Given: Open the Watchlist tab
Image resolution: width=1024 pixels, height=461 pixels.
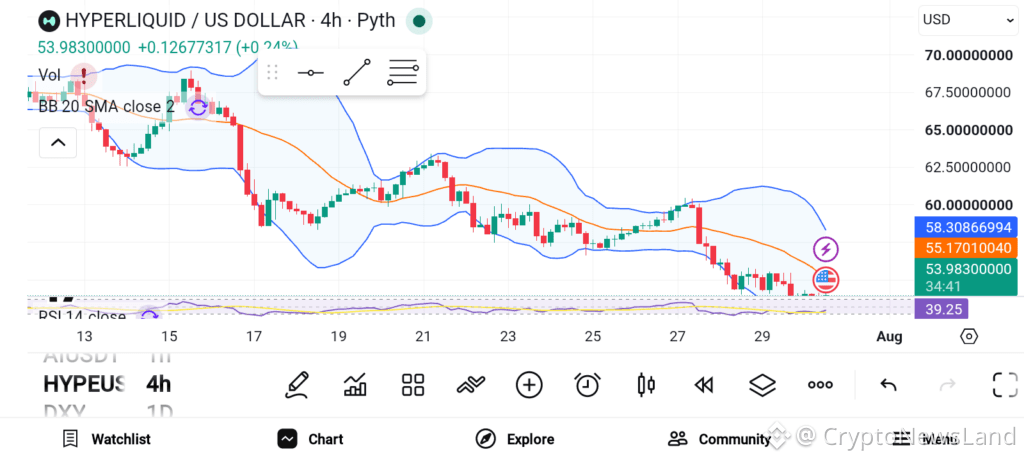Looking at the screenshot, I should (x=106, y=439).
